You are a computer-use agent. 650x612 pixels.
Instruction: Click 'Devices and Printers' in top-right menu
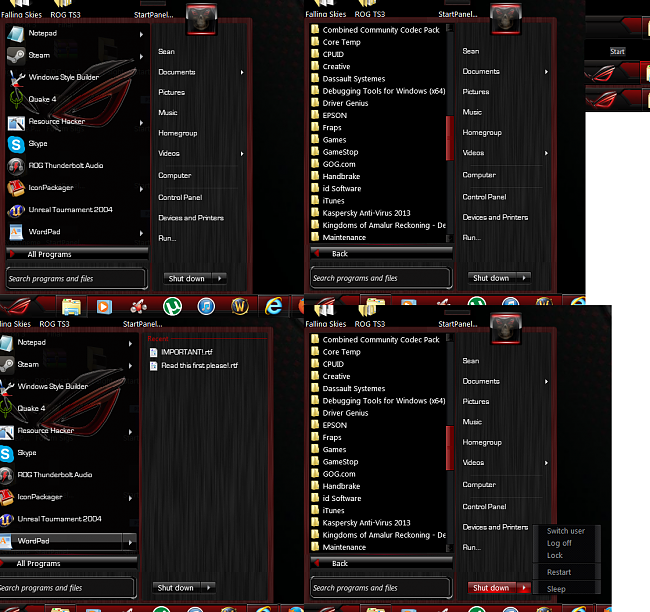495,218
